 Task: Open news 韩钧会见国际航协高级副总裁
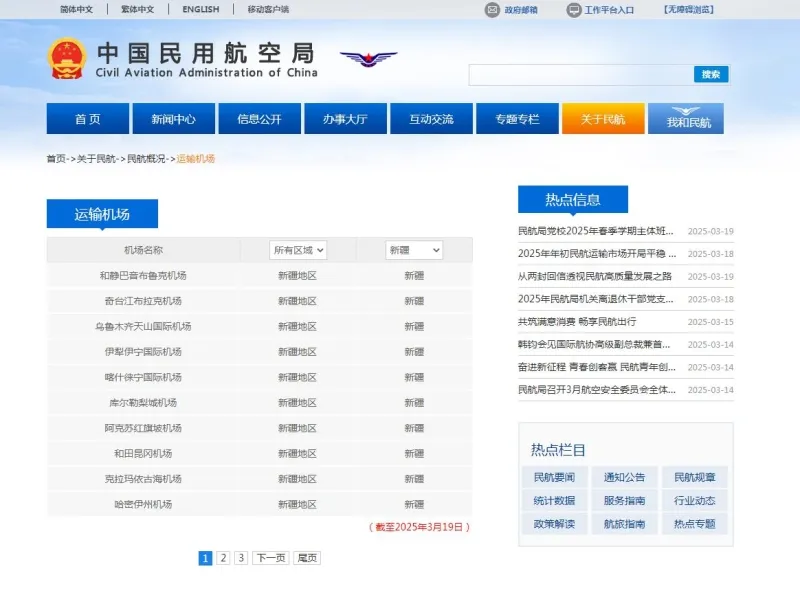point(594,344)
